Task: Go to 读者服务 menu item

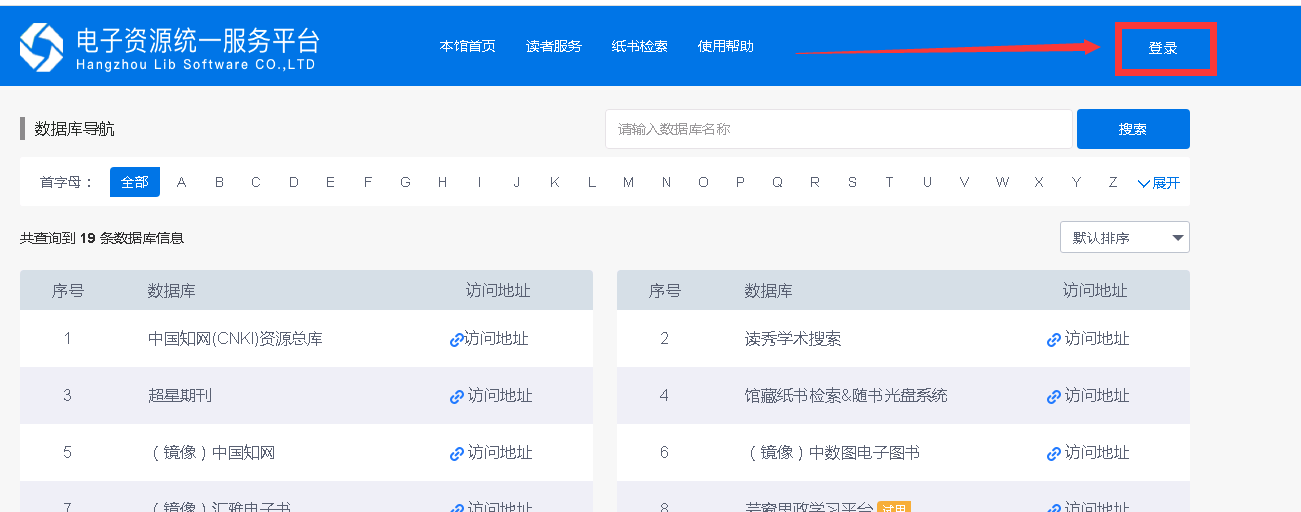Action: tap(553, 46)
